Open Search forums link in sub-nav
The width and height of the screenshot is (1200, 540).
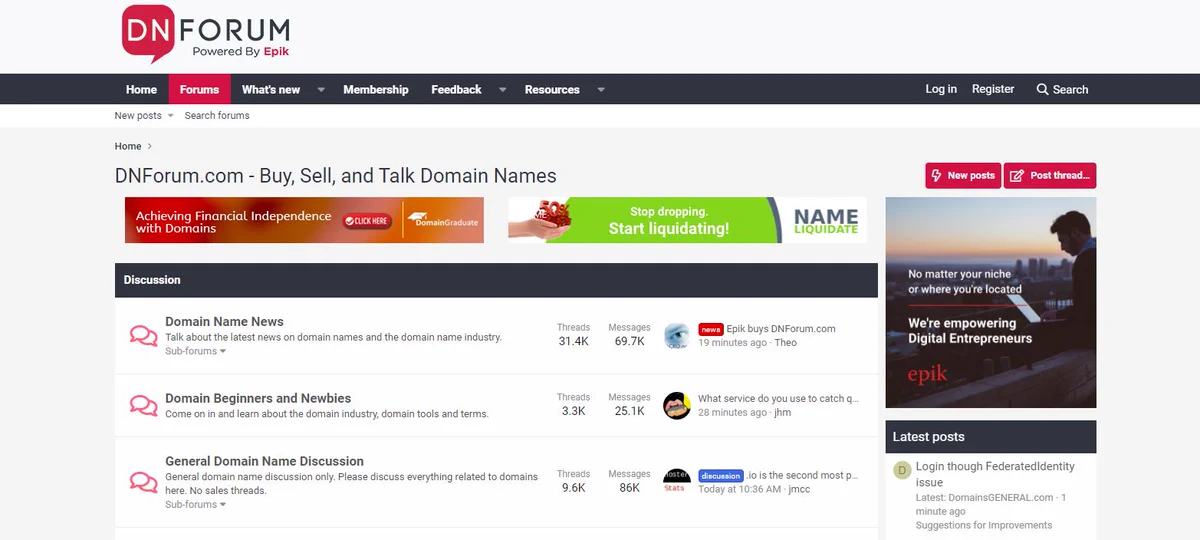click(x=217, y=116)
